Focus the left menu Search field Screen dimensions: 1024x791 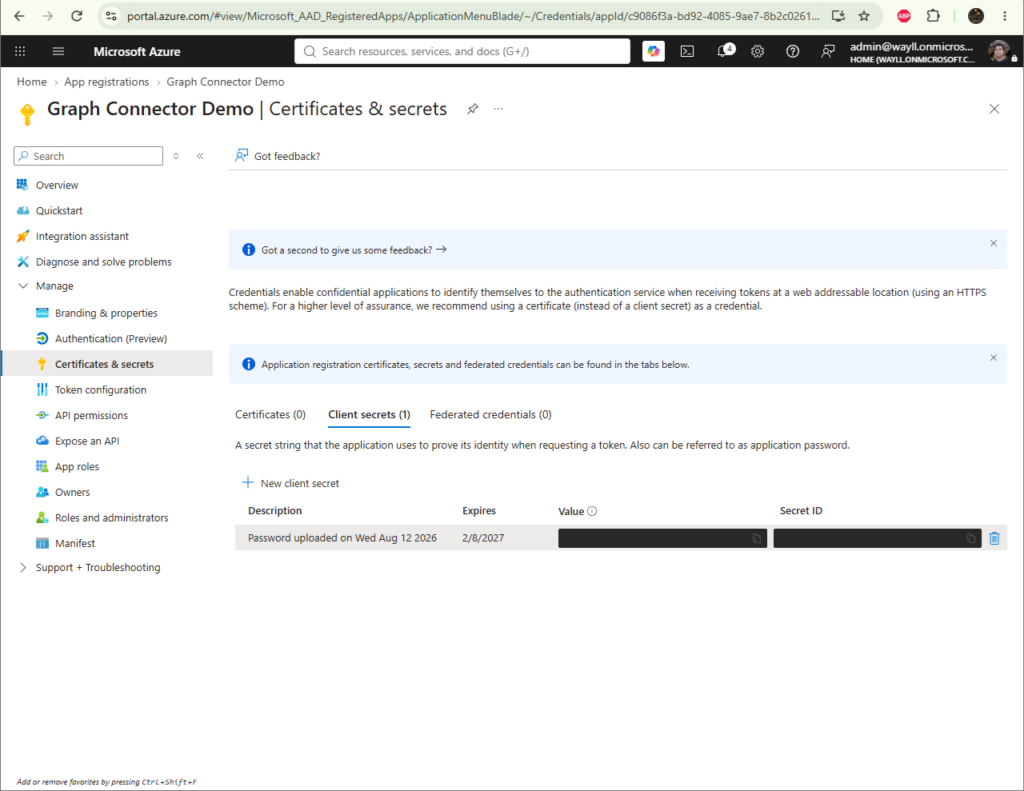(x=88, y=156)
